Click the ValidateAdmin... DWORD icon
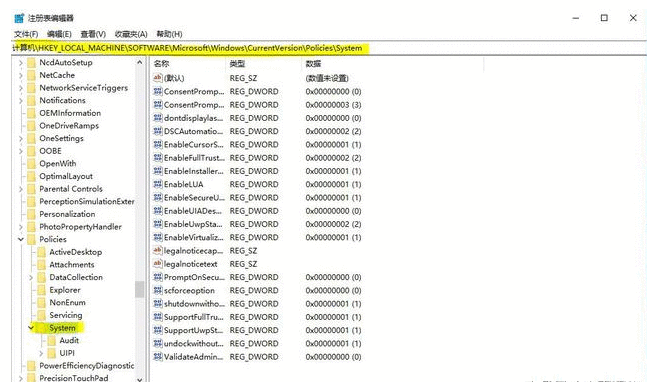 click(x=157, y=356)
